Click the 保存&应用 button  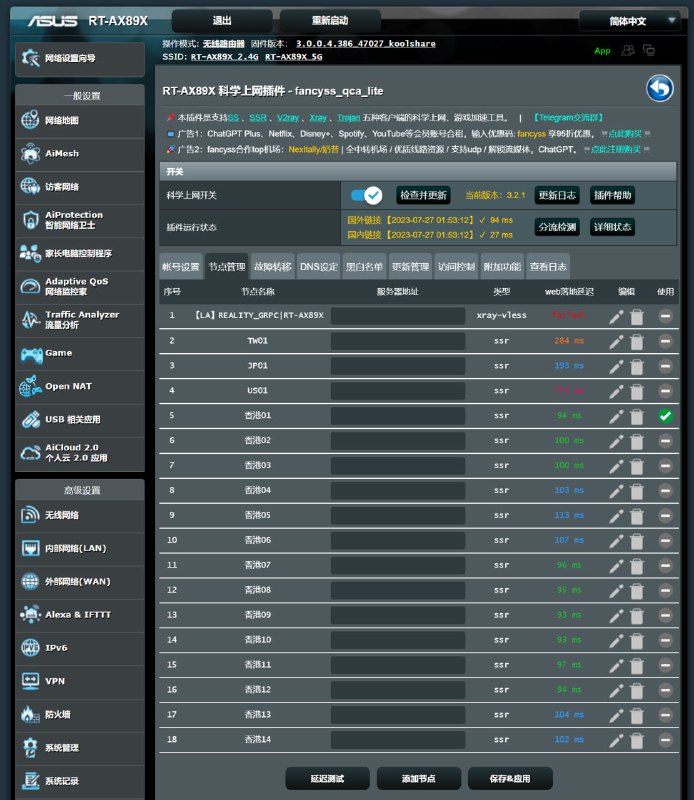[x=510, y=779]
